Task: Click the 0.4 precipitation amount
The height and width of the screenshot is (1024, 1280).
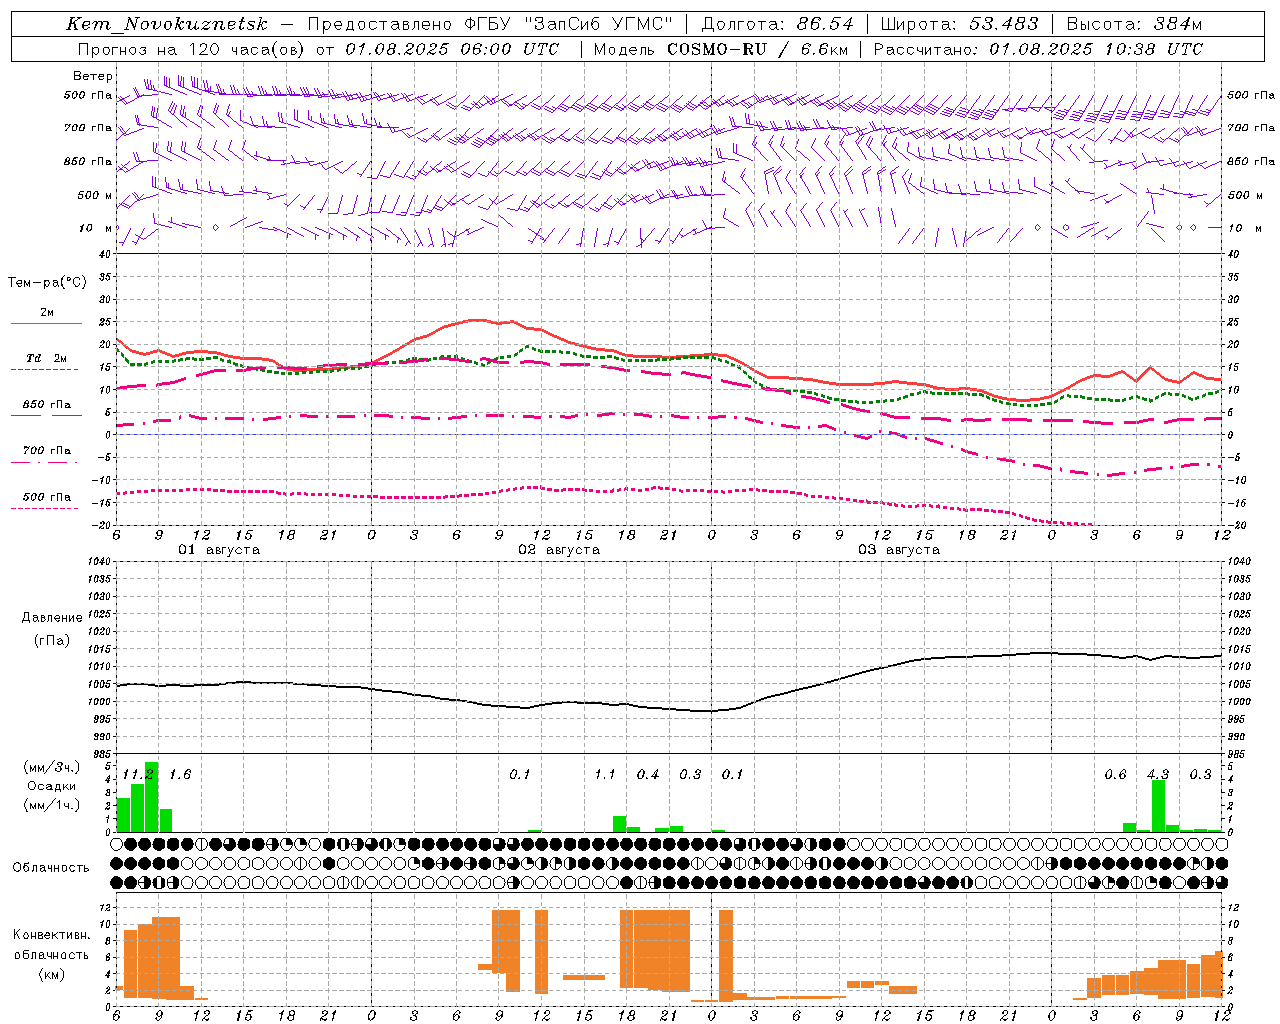Action: tap(648, 775)
